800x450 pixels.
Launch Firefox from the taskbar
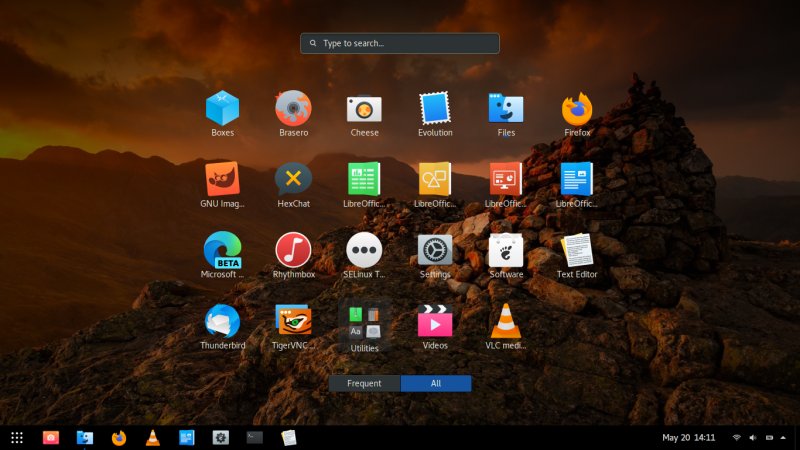coord(119,438)
